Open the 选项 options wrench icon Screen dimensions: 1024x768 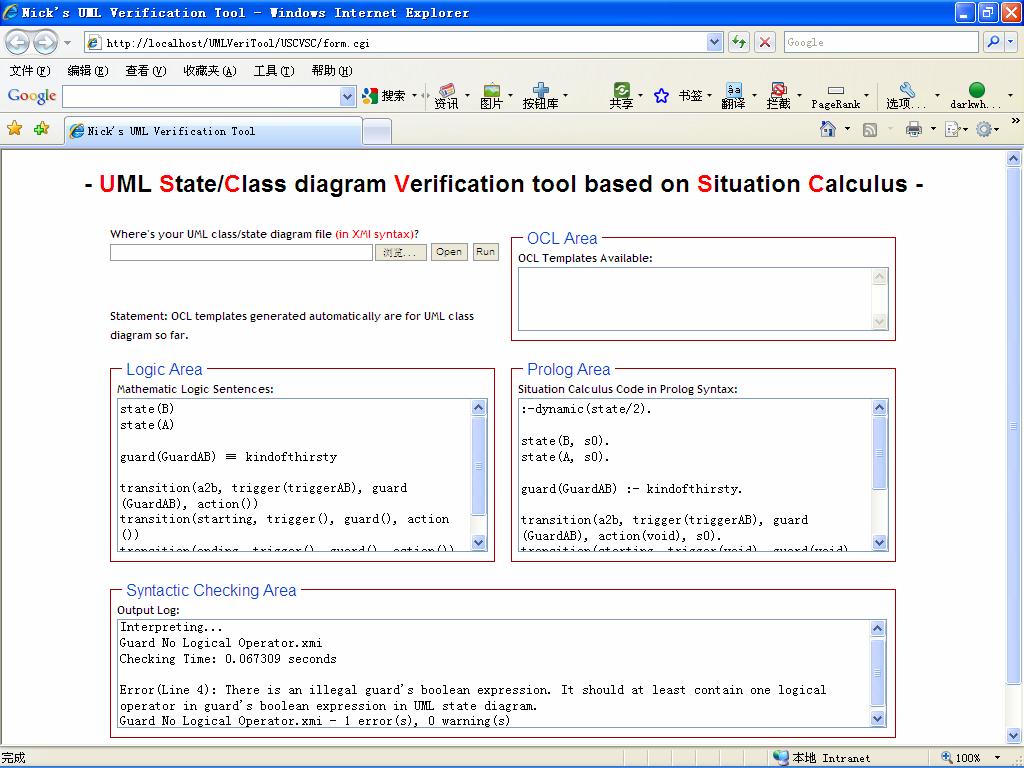pos(906,96)
